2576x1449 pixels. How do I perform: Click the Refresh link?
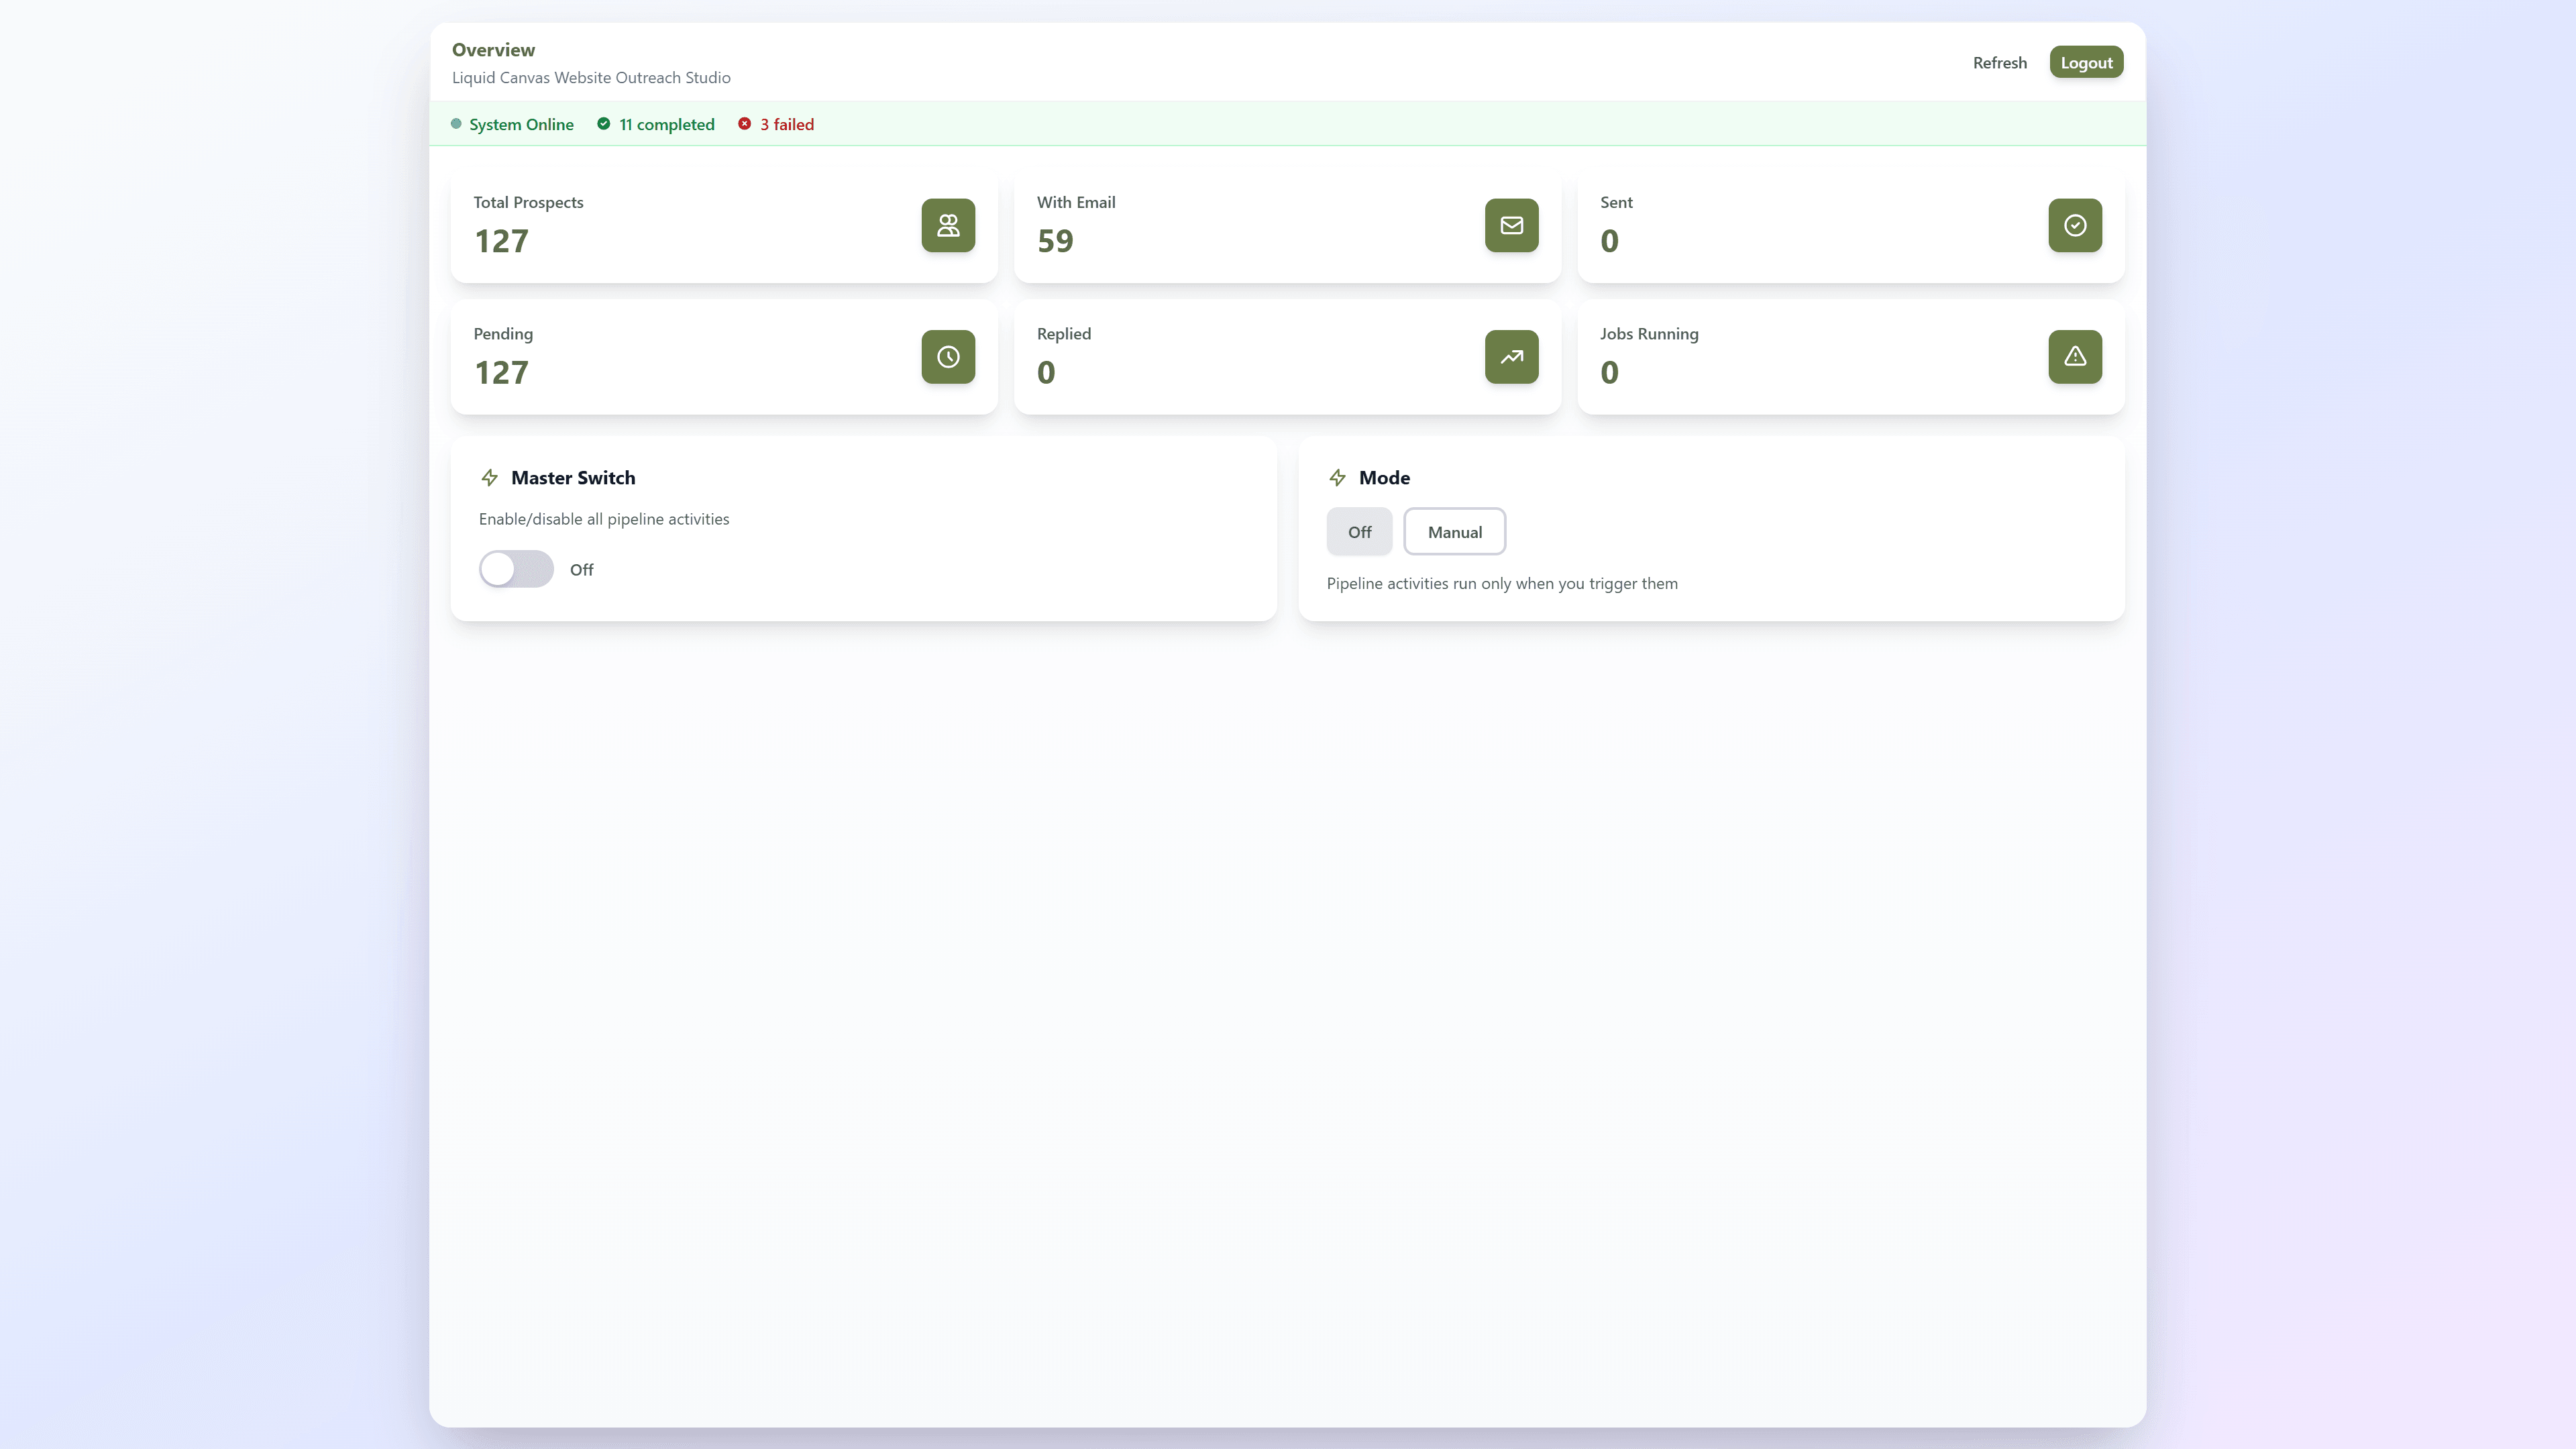(x=1999, y=62)
